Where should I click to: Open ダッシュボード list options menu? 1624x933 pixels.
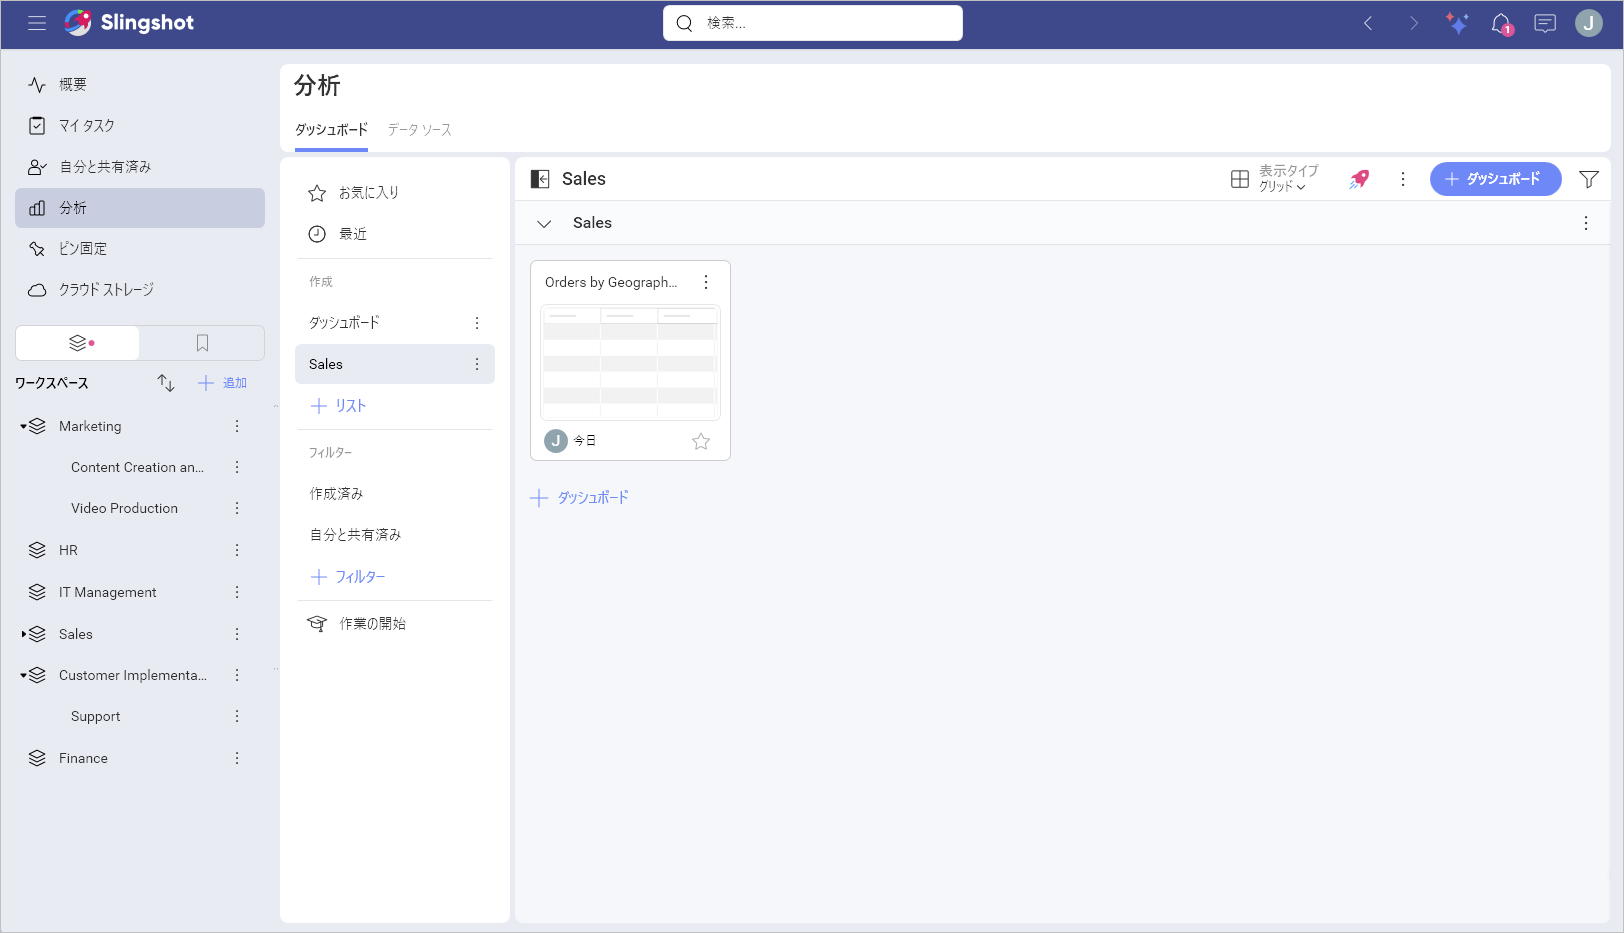477,323
